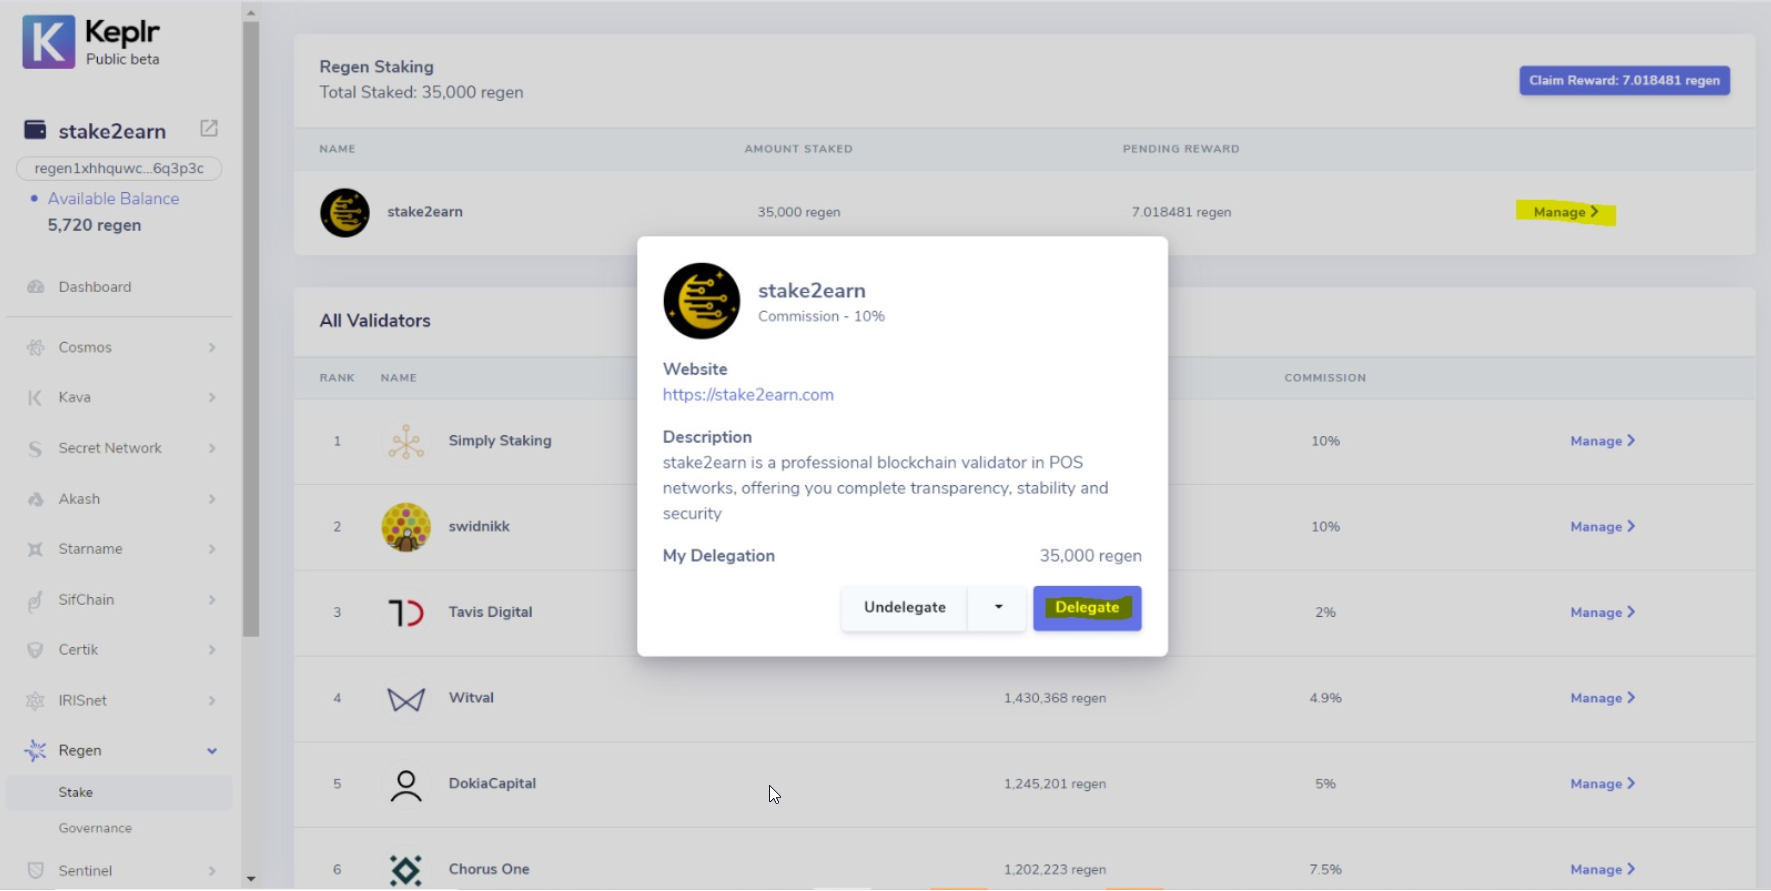Image resolution: width=1771 pixels, height=891 pixels.
Task: Expand the IRISnet menu chevron
Action: pyautogui.click(x=212, y=700)
